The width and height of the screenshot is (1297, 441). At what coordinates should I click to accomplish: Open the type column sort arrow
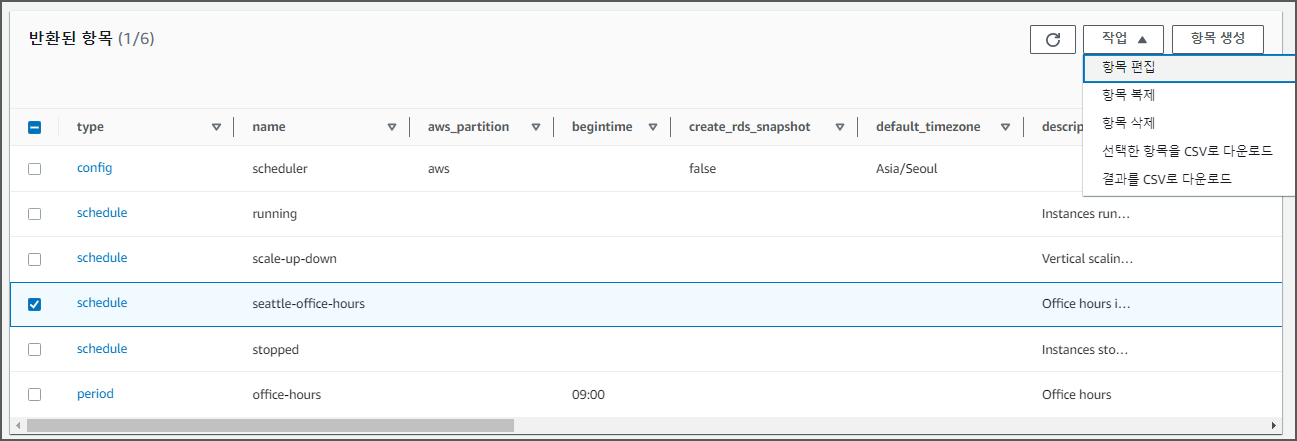click(x=216, y=127)
